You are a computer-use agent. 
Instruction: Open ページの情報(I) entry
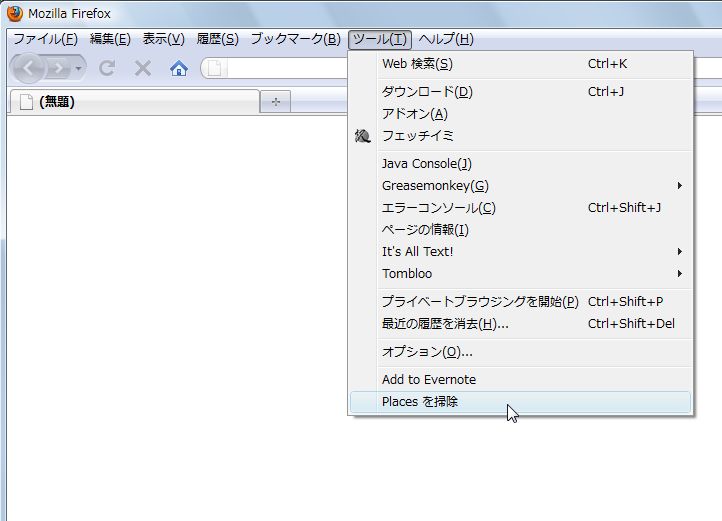tap(520, 229)
